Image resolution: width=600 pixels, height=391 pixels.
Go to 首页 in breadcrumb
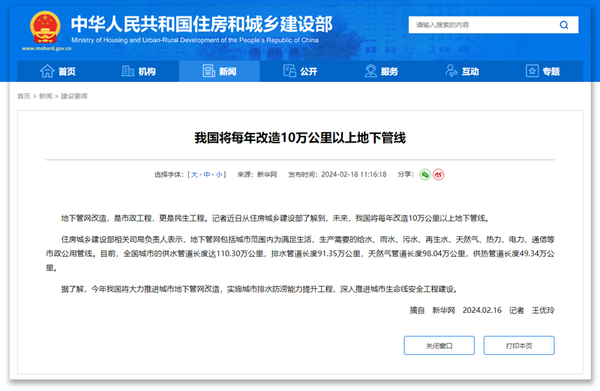pos(24,96)
